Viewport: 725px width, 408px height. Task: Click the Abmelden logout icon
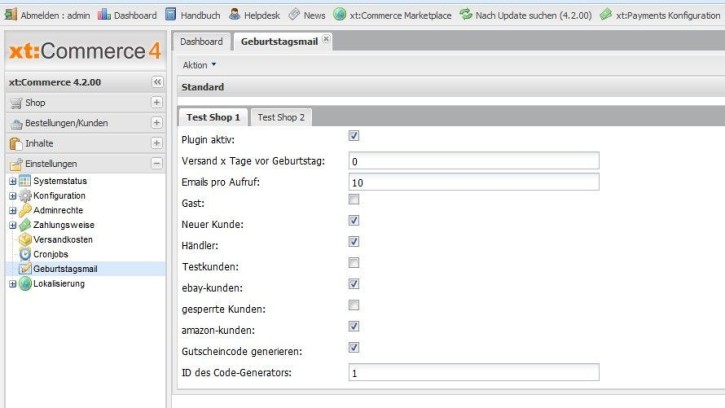click(x=10, y=14)
